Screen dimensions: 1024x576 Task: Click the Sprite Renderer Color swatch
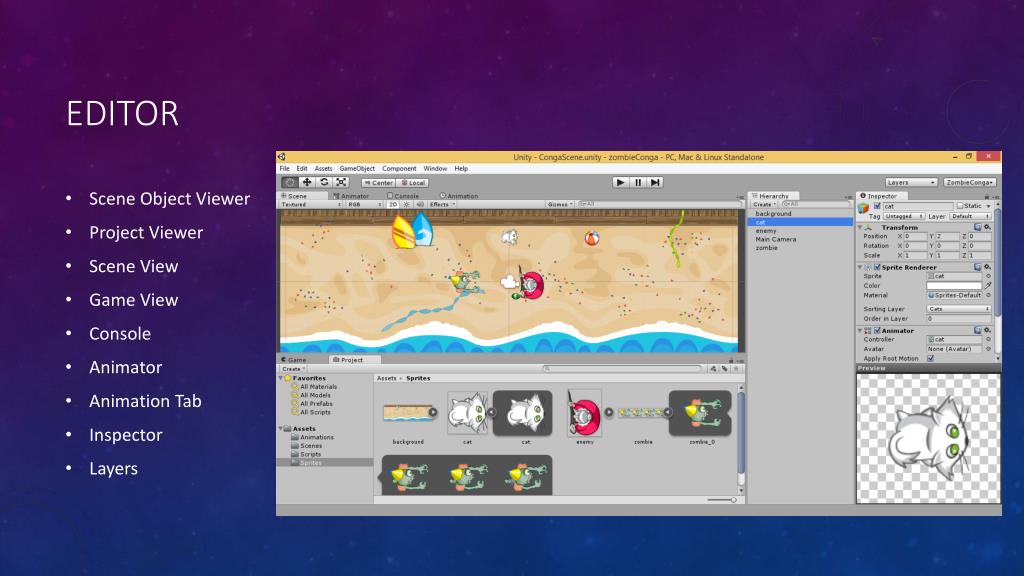[x=954, y=285]
